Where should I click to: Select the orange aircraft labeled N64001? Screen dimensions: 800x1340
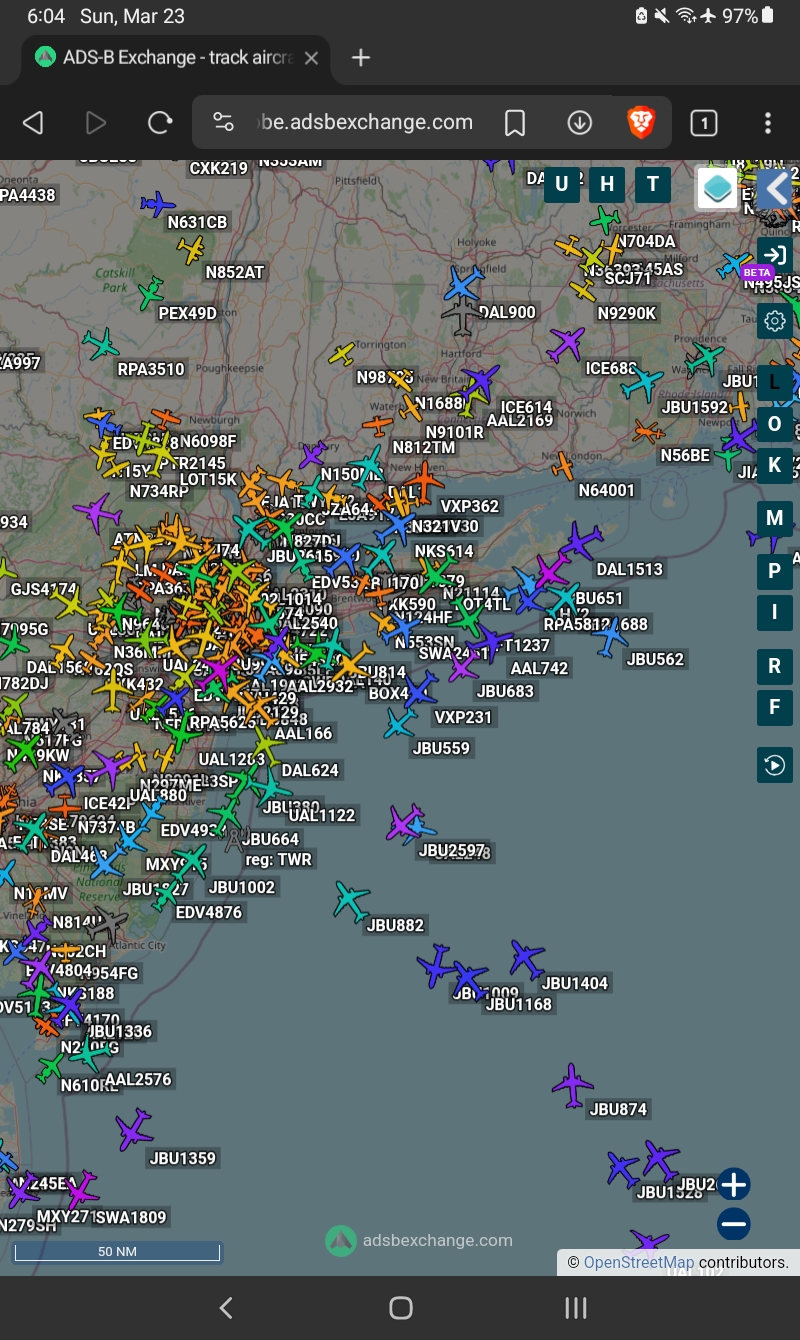564,466
